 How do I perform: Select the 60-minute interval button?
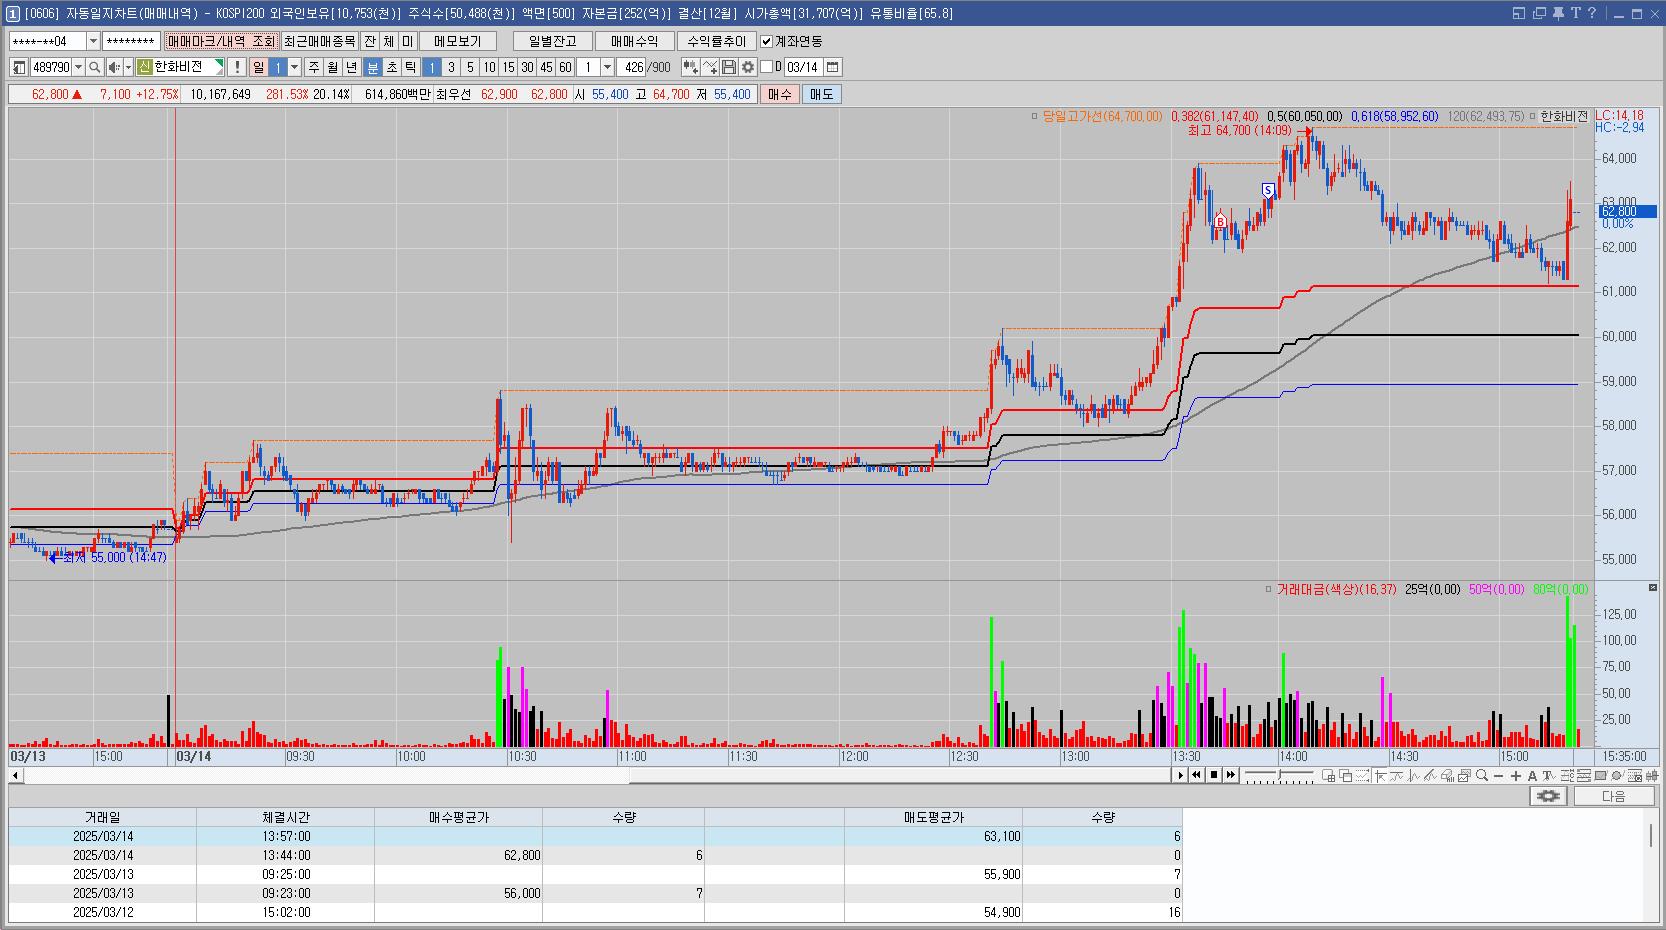565,67
